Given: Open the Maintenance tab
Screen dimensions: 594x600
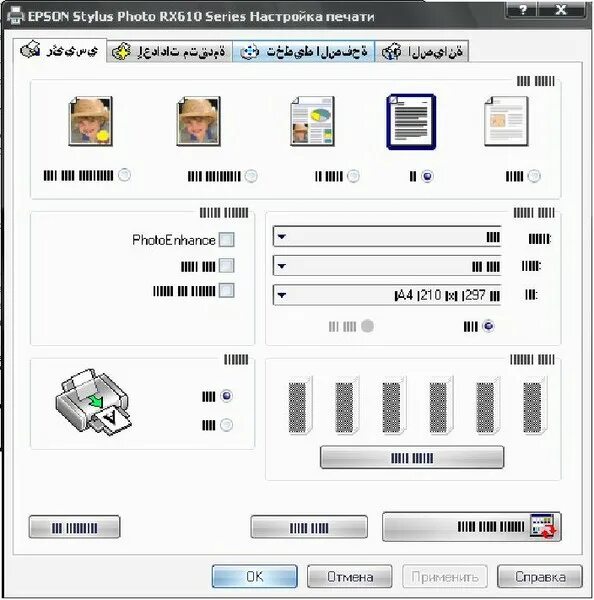Looking at the screenshot, I should 422,52.
